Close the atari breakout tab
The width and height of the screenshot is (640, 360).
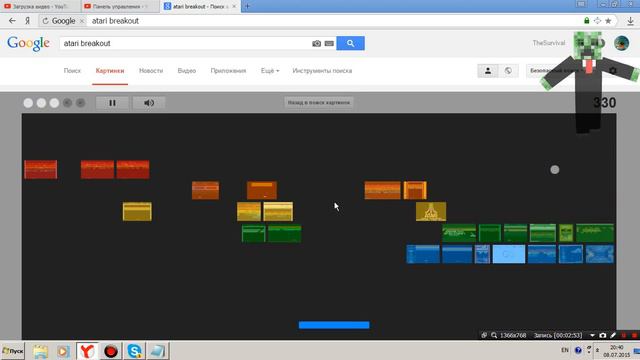pyautogui.click(x=234, y=6)
